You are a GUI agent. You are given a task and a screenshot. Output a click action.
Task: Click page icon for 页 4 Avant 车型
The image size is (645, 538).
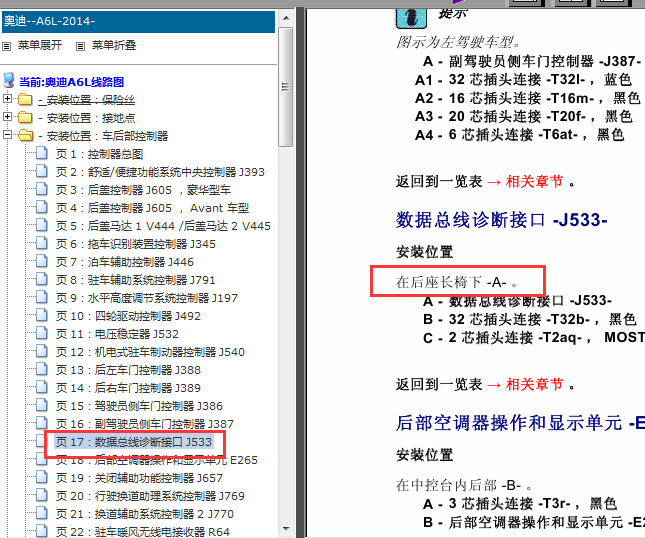pyautogui.click(x=42, y=207)
